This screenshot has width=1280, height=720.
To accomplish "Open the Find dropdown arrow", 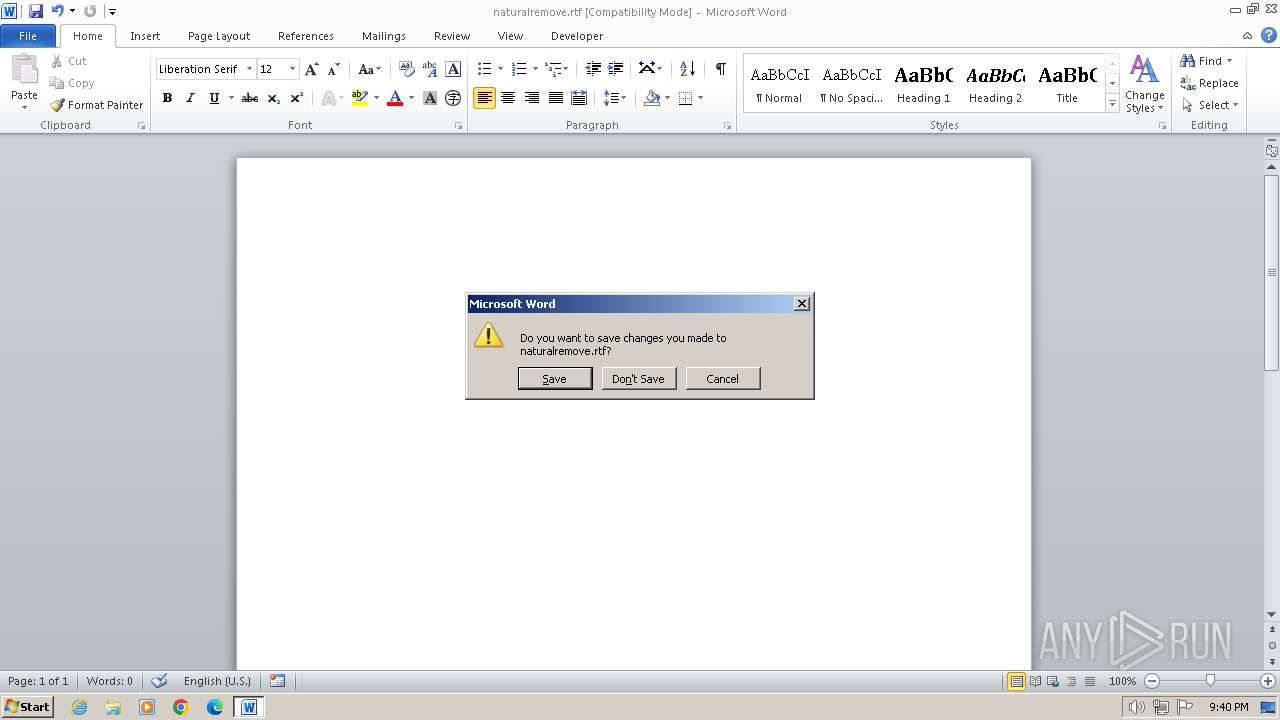I will click(x=1229, y=61).
